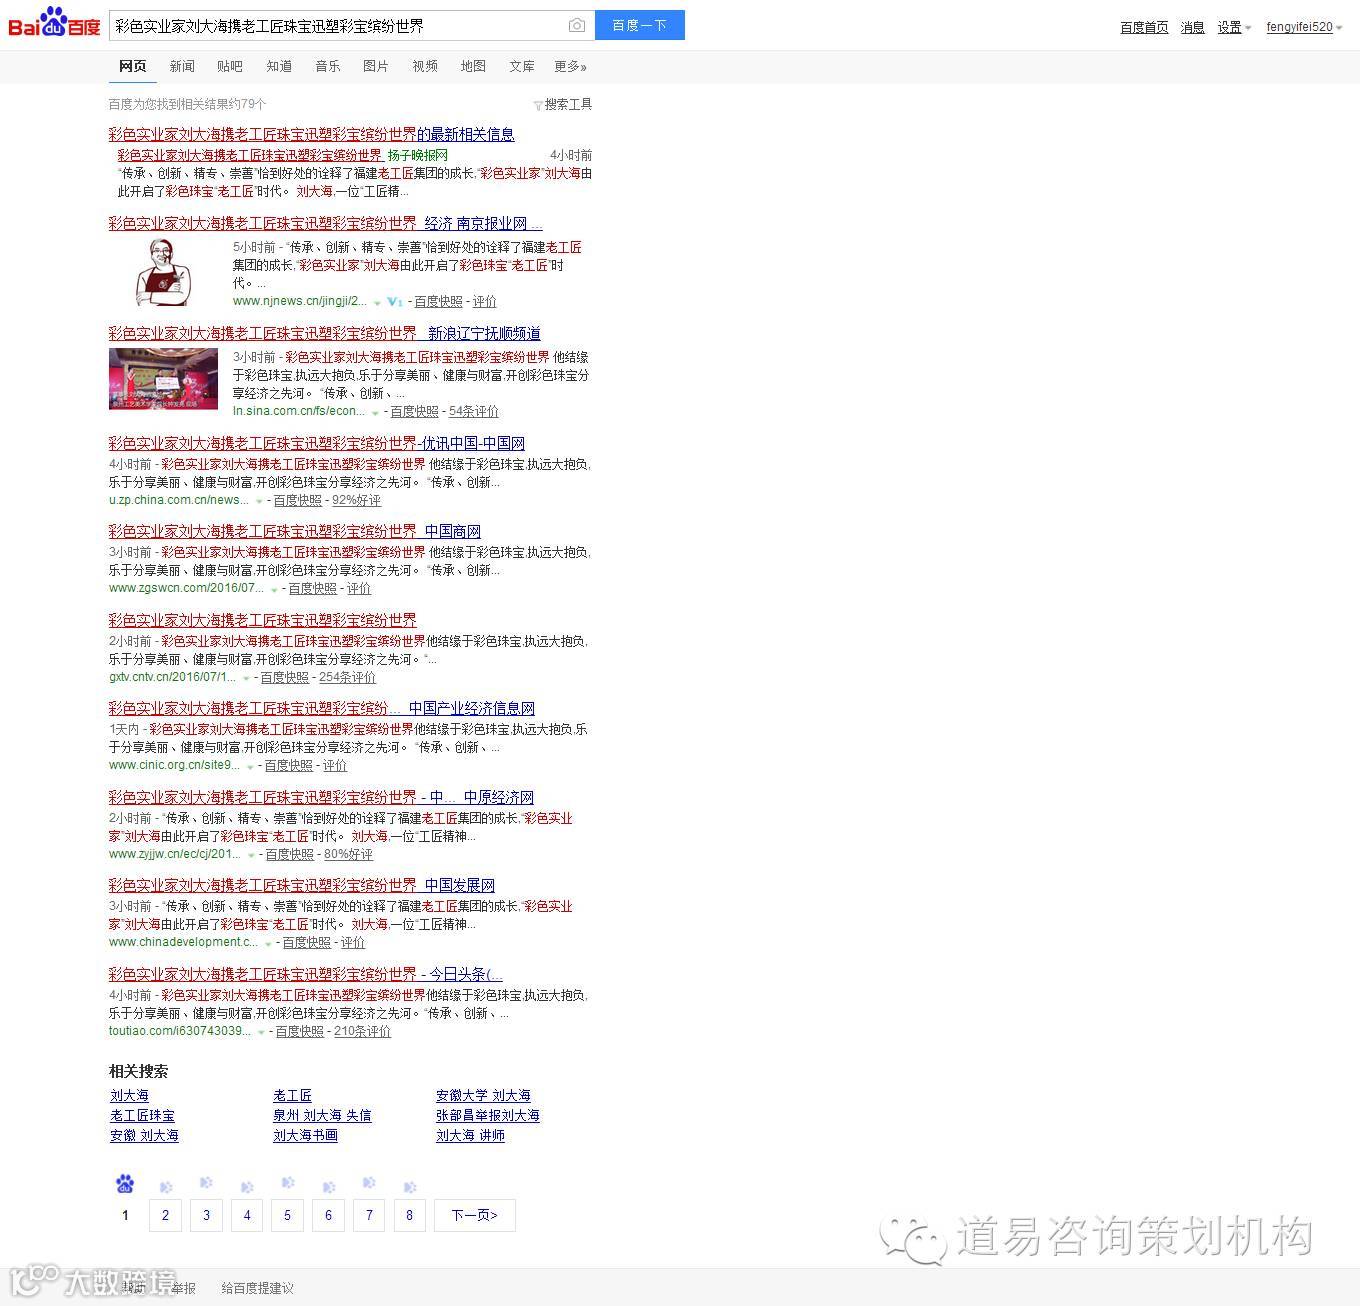Open related search 泉州 刘大海 失信
1360x1306 pixels.
(x=322, y=1115)
